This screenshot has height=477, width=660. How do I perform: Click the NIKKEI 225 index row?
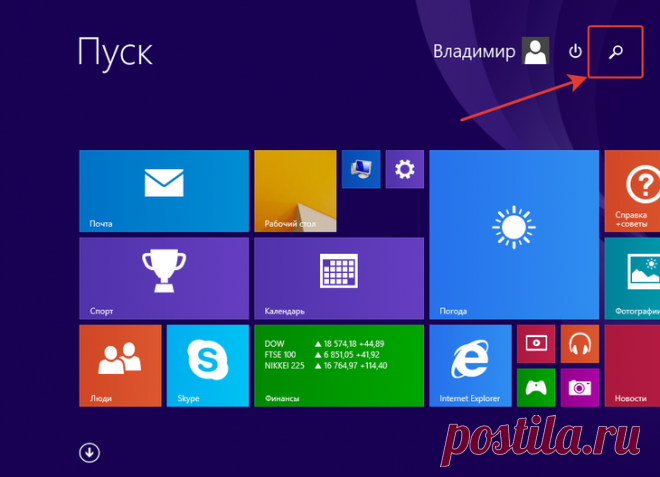pos(326,365)
